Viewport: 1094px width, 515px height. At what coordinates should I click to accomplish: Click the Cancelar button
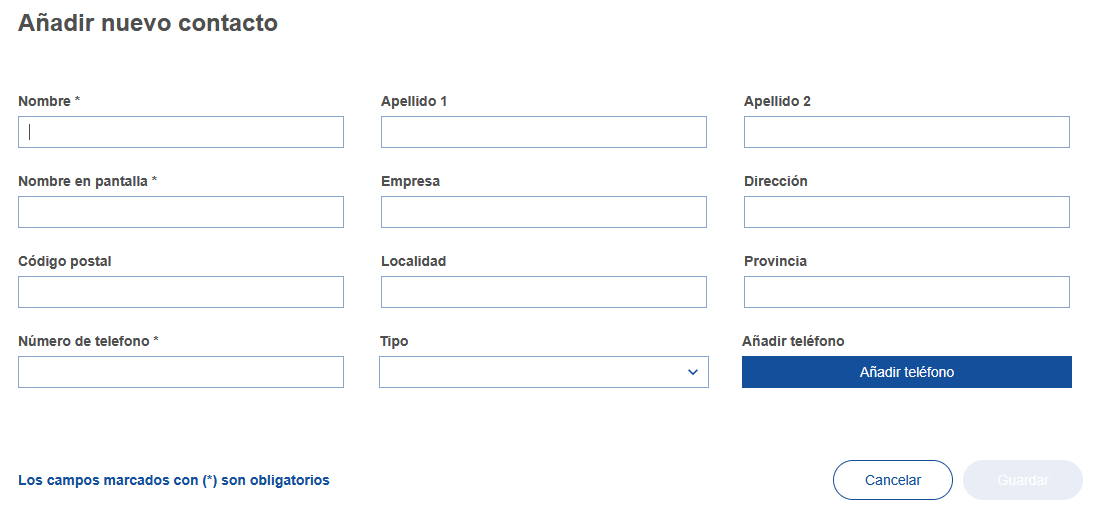(892, 480)
